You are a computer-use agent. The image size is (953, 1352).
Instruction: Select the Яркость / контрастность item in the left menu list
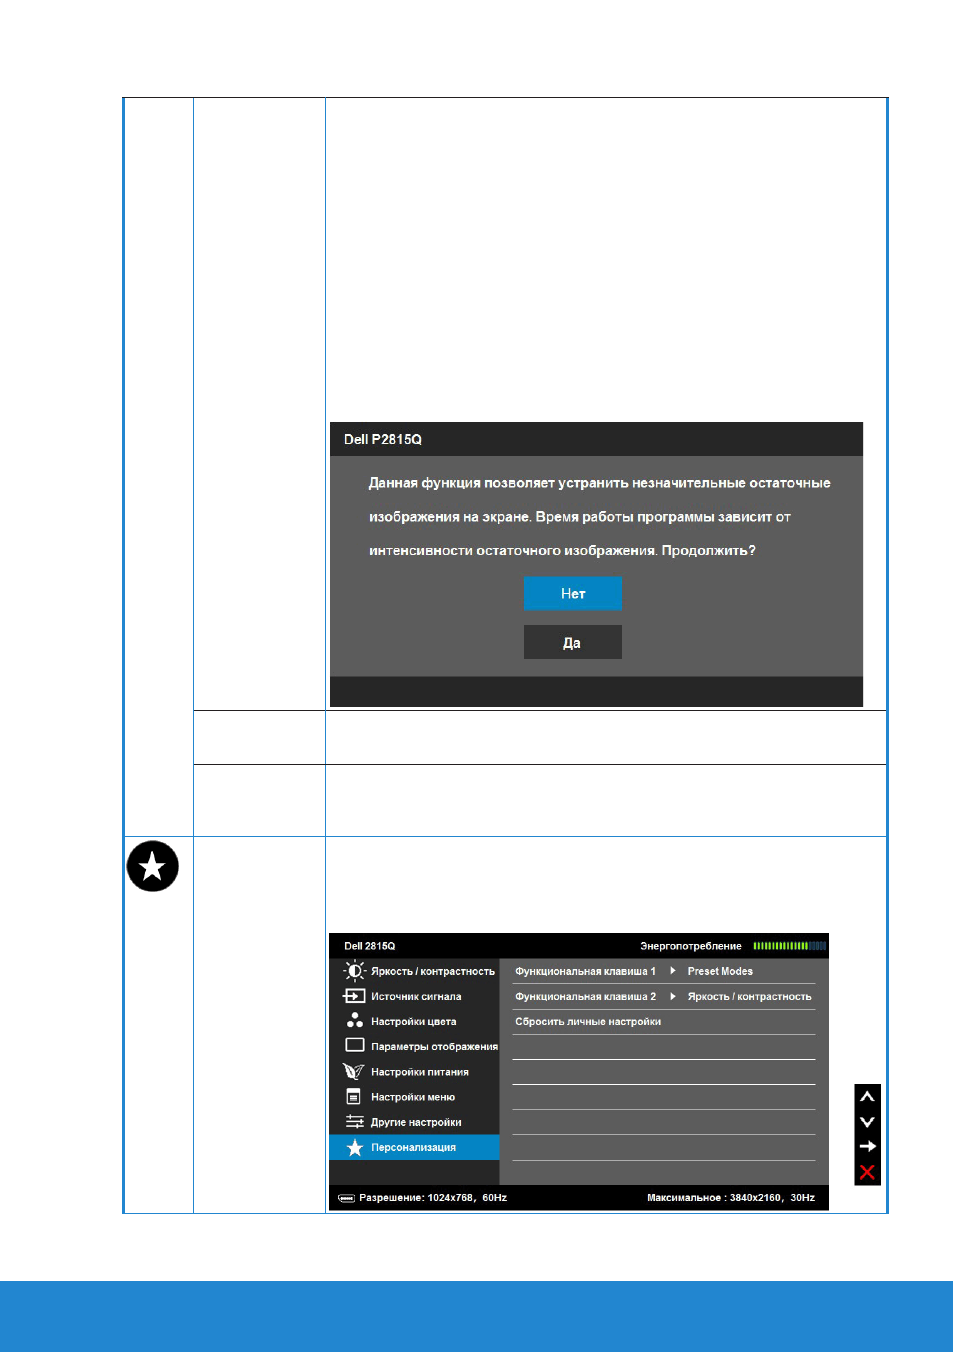tap(414, 971)
